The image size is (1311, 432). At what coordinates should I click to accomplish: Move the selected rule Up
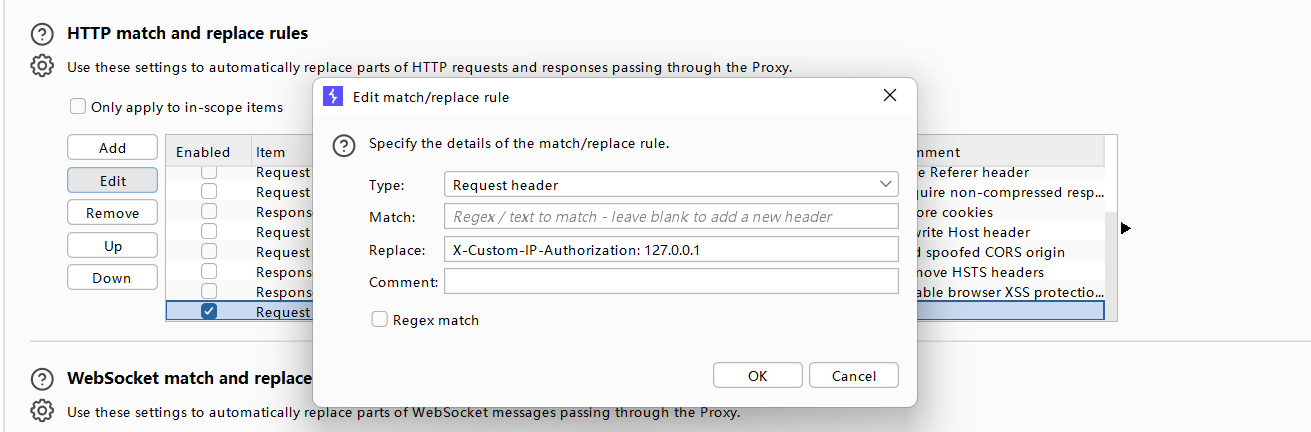[113, 246]
